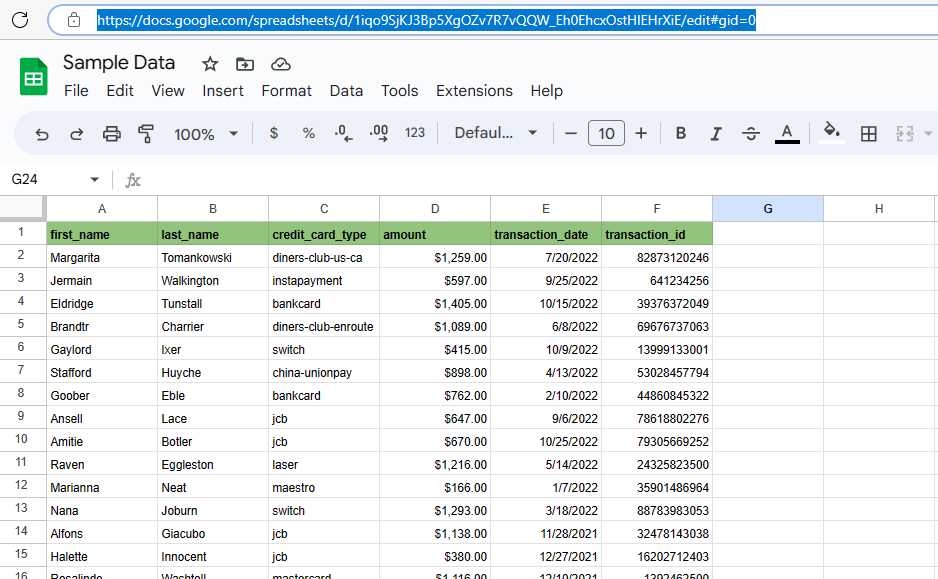The width and height of the screenshot is (938, 579).
Task: Open the Format menu
Action: point(287,91)
